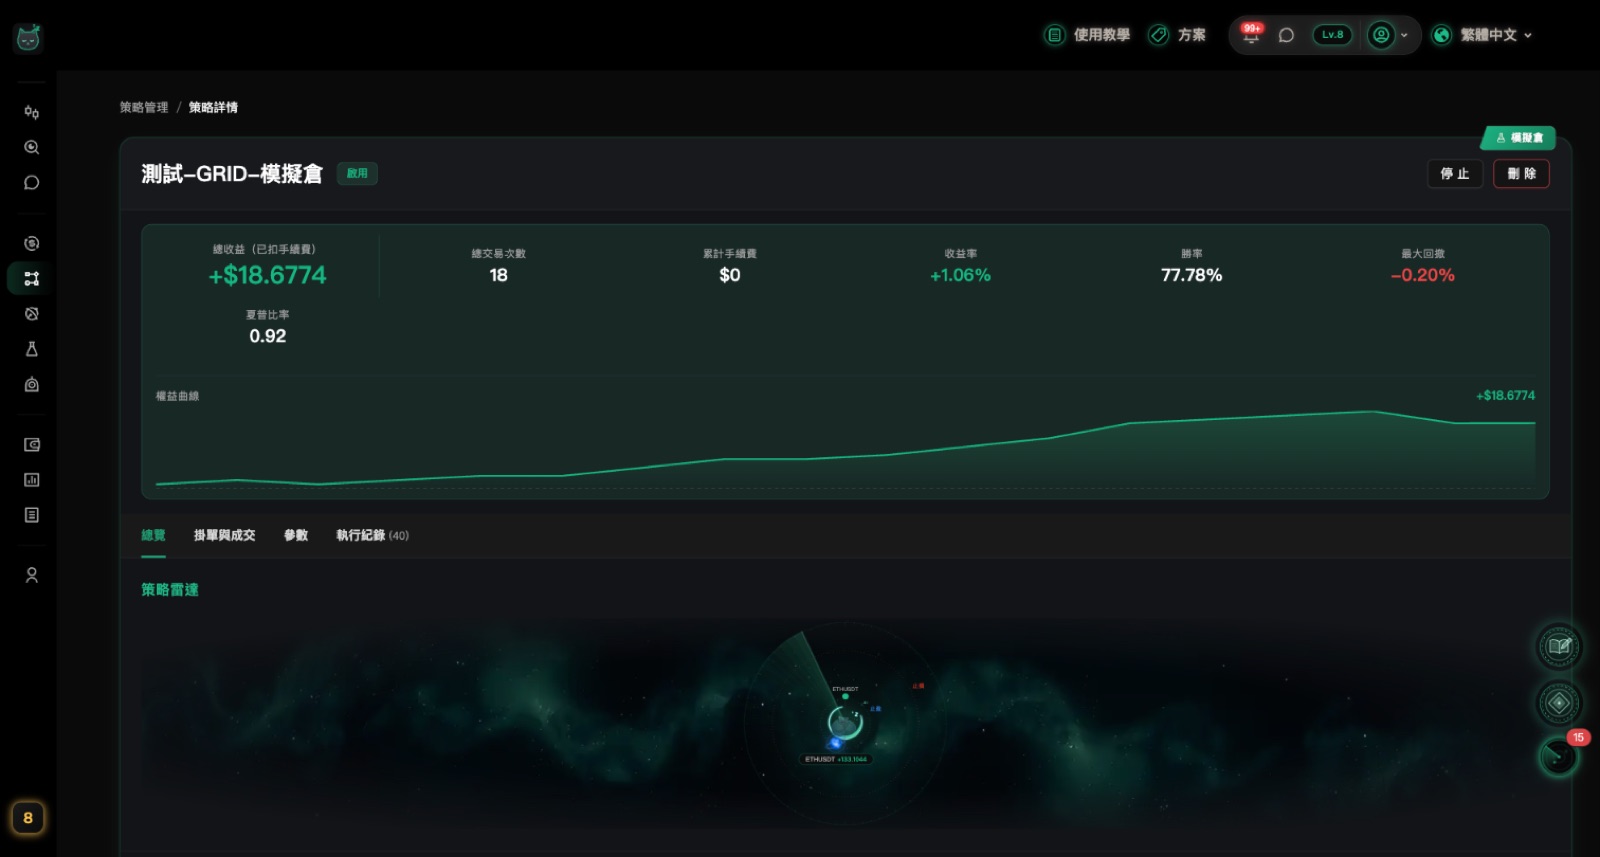The height and width of the screenshot is (857, 1600).
Task: Click the cat logo in top-left corner
Action: 28,38
